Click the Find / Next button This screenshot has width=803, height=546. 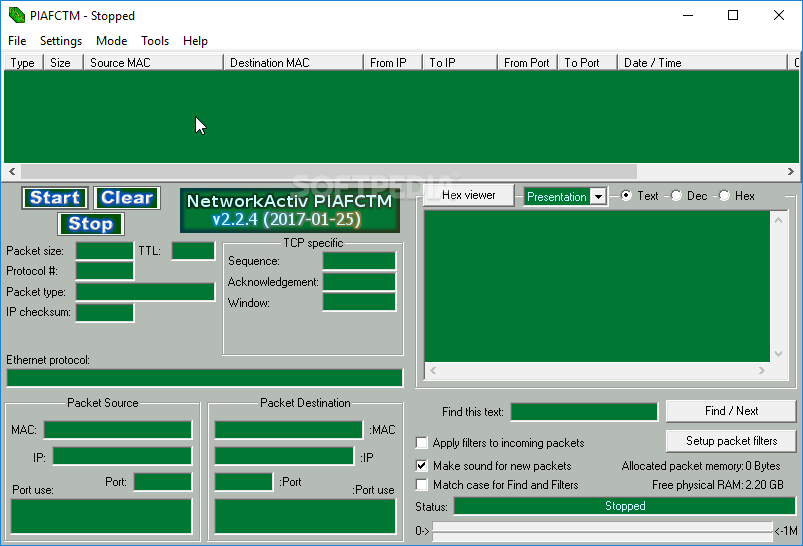click(x=731, y=411)
